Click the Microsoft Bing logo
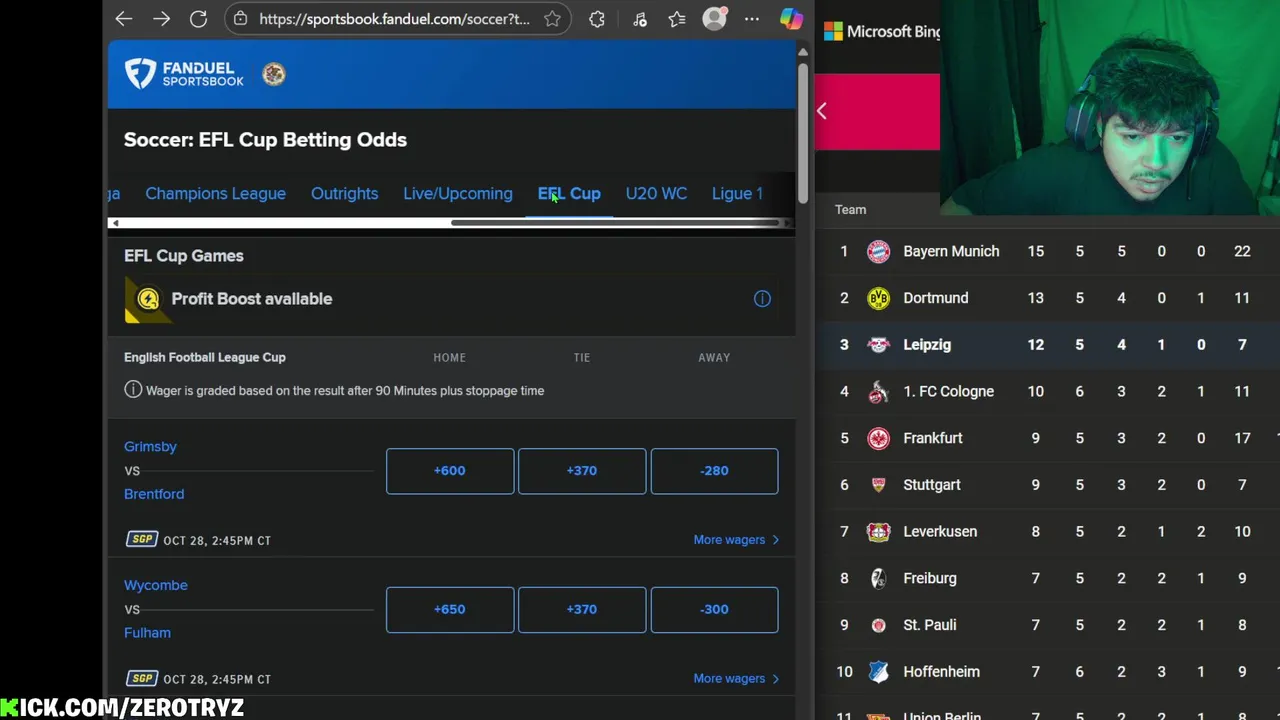 882,32
